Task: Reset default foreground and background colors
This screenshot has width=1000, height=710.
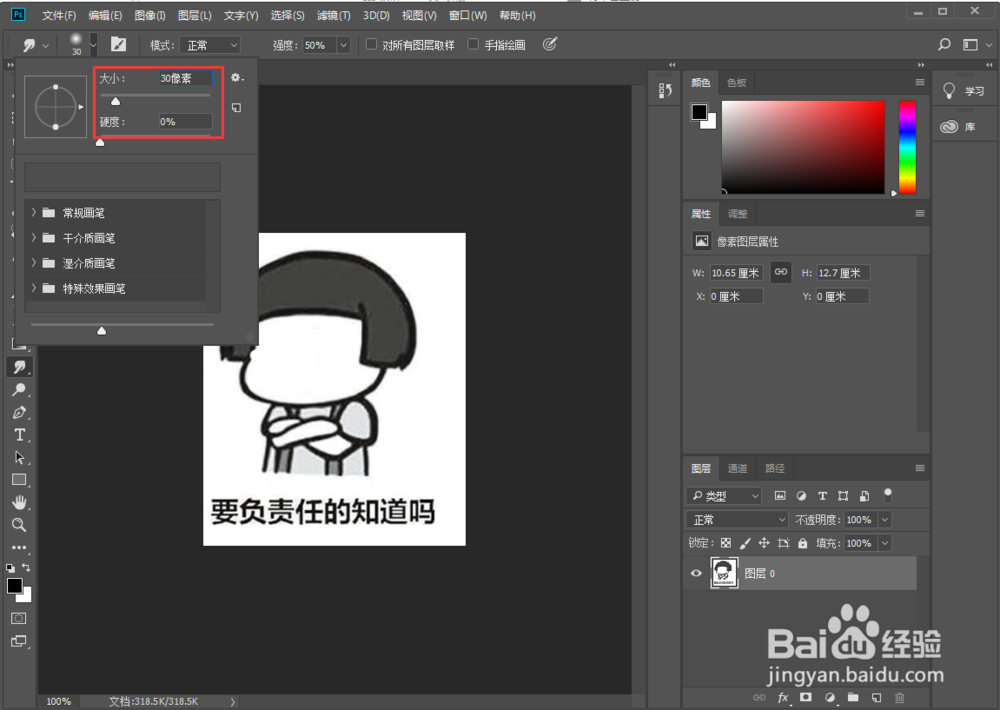Action: [x=10, y=568]
